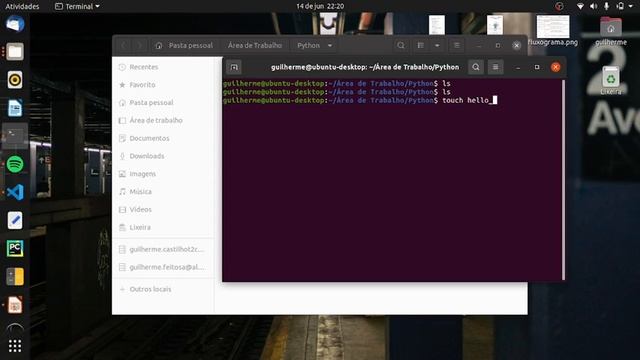
Task: Select the guilherme home folder on desktop
Action: pyautogui.click(x=611, y=31)
